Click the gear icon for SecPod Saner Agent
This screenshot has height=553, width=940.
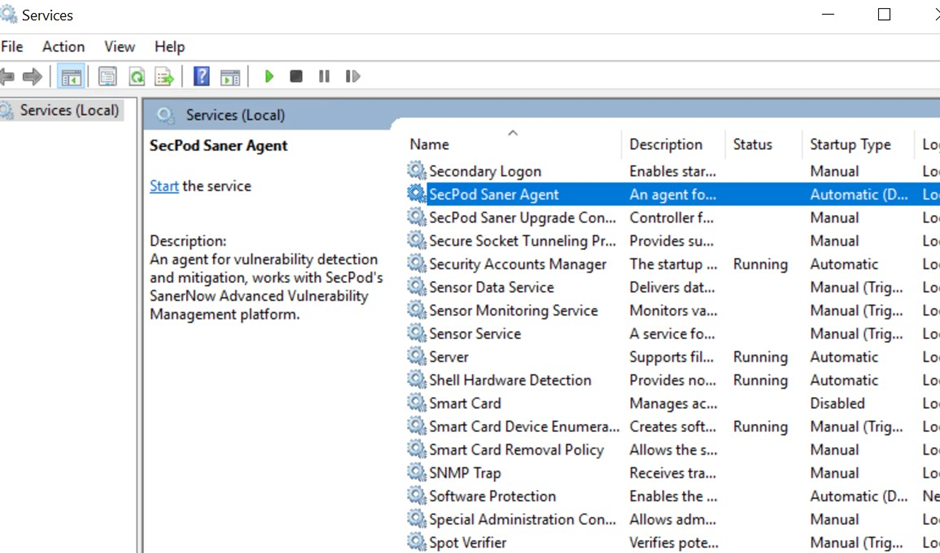[x=417, y=194]
